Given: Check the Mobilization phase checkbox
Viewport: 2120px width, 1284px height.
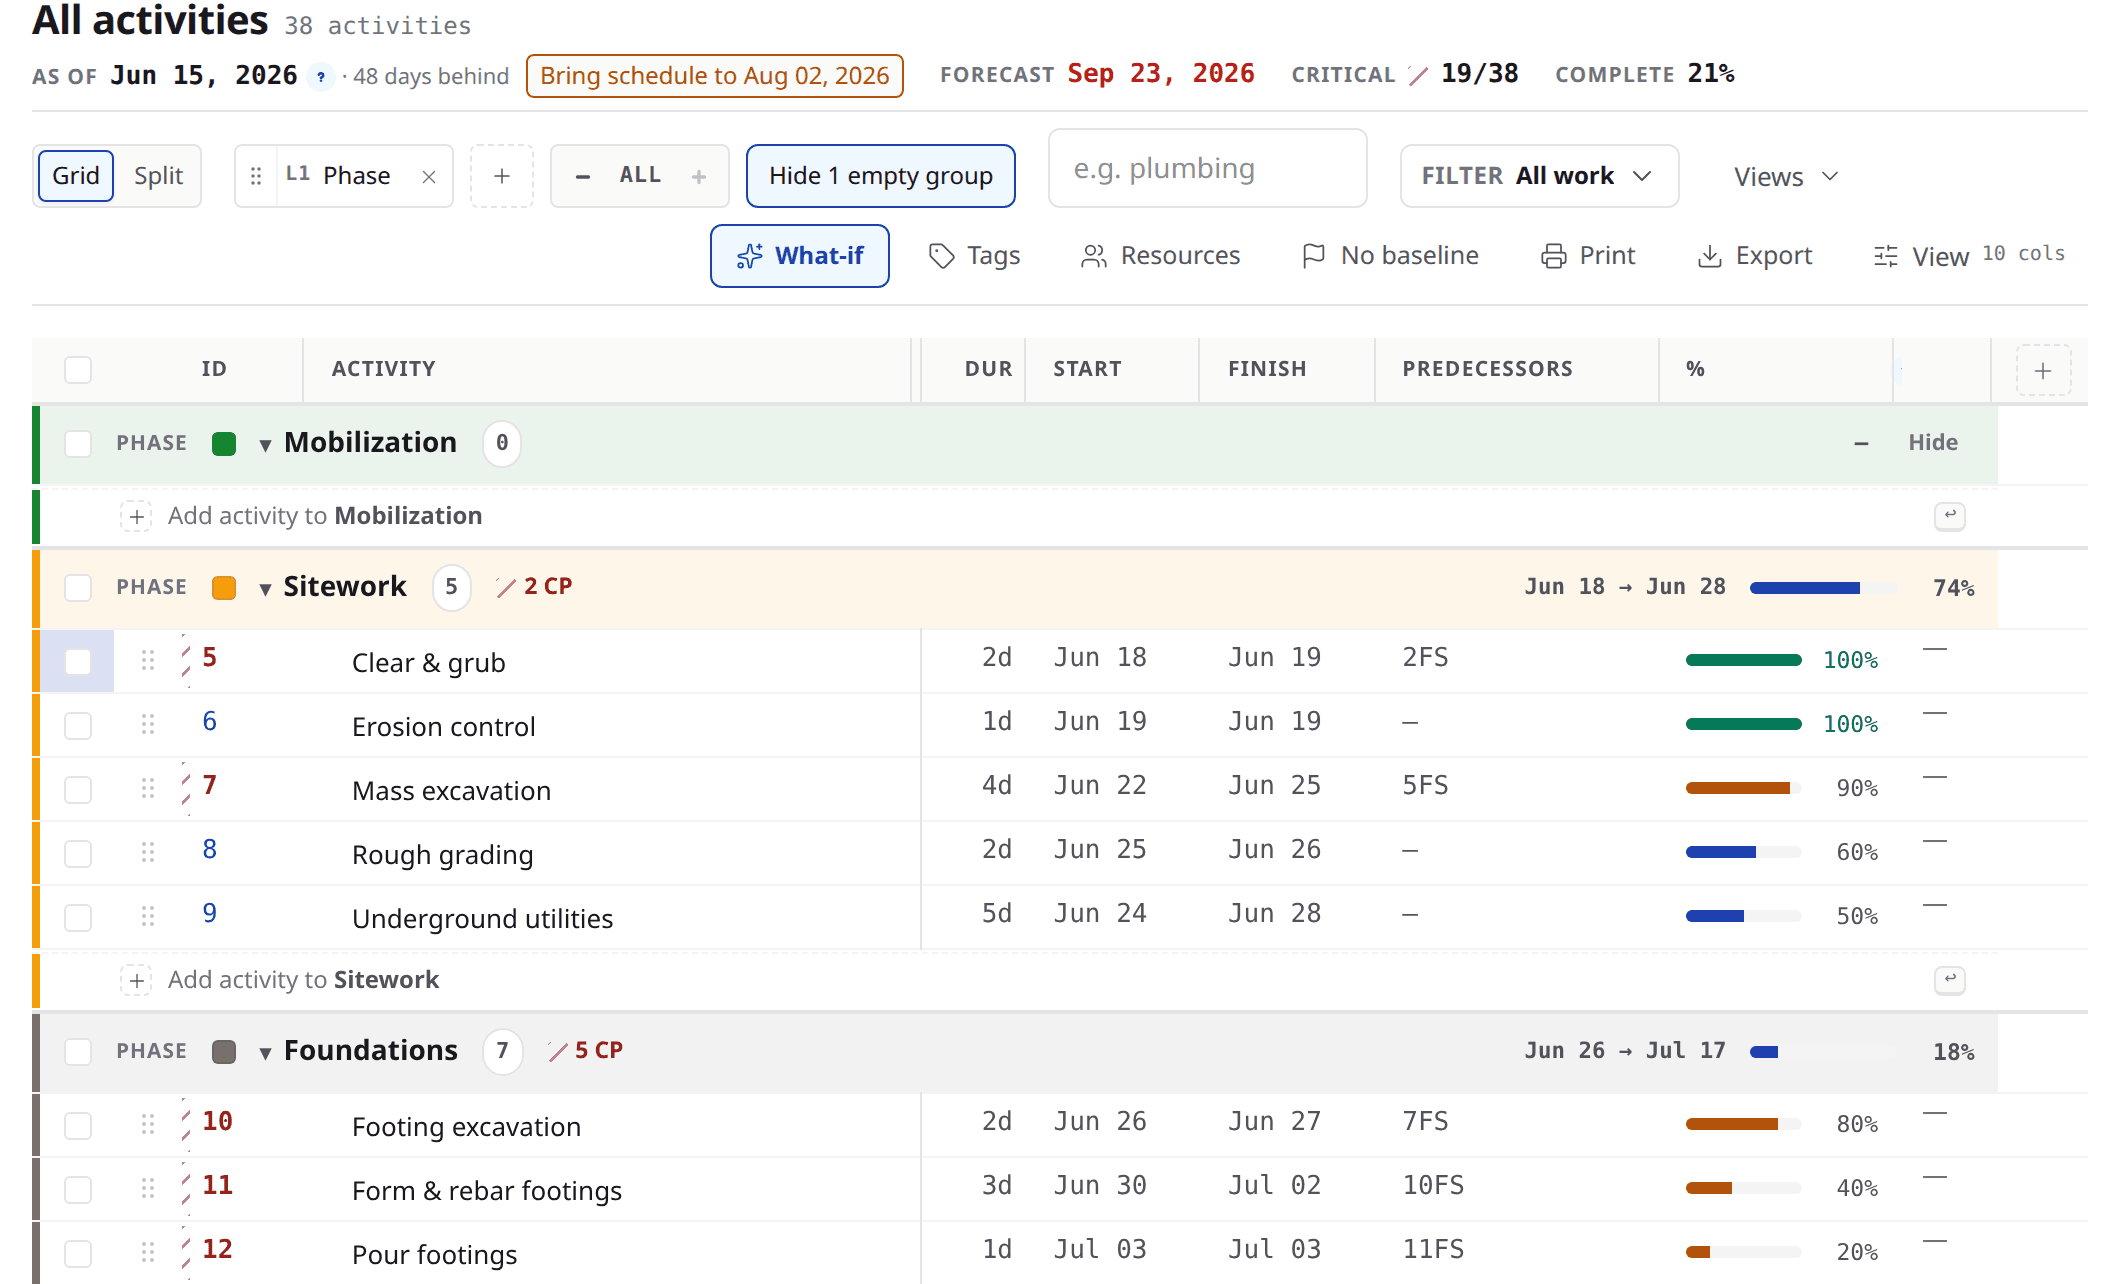Looking at the screenshot, I should click(78, 443).
